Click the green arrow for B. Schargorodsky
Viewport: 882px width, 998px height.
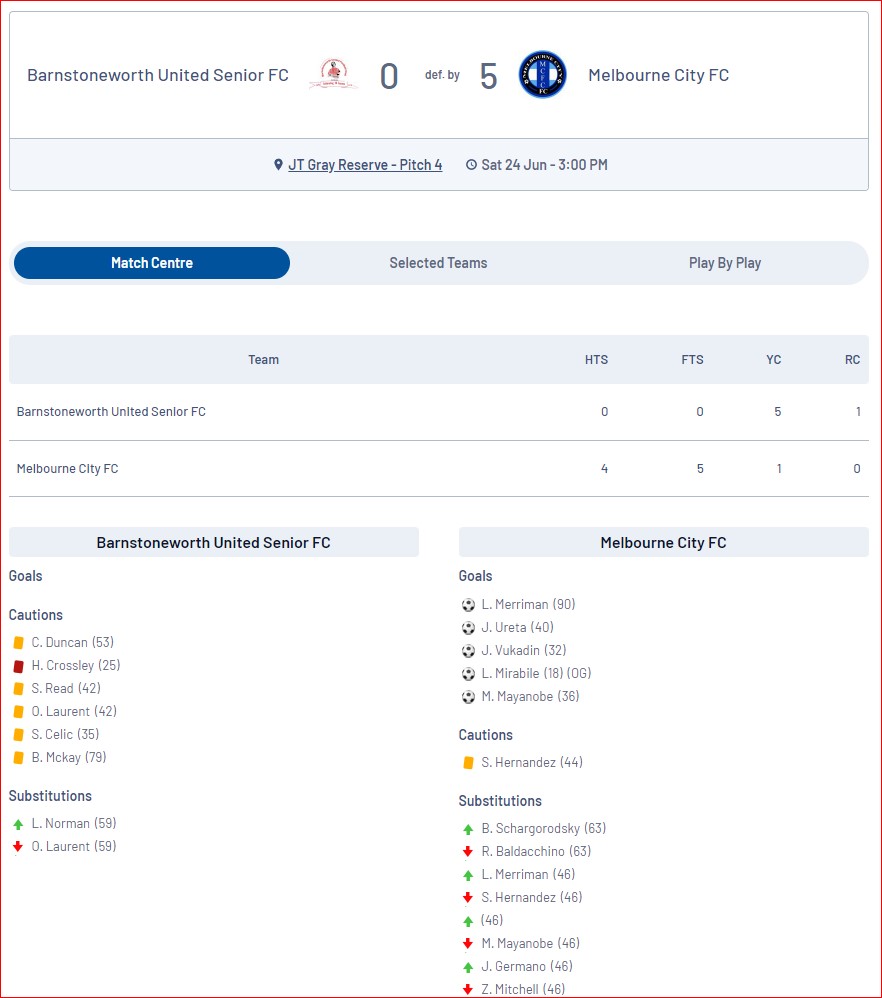(x=468, y=829)
